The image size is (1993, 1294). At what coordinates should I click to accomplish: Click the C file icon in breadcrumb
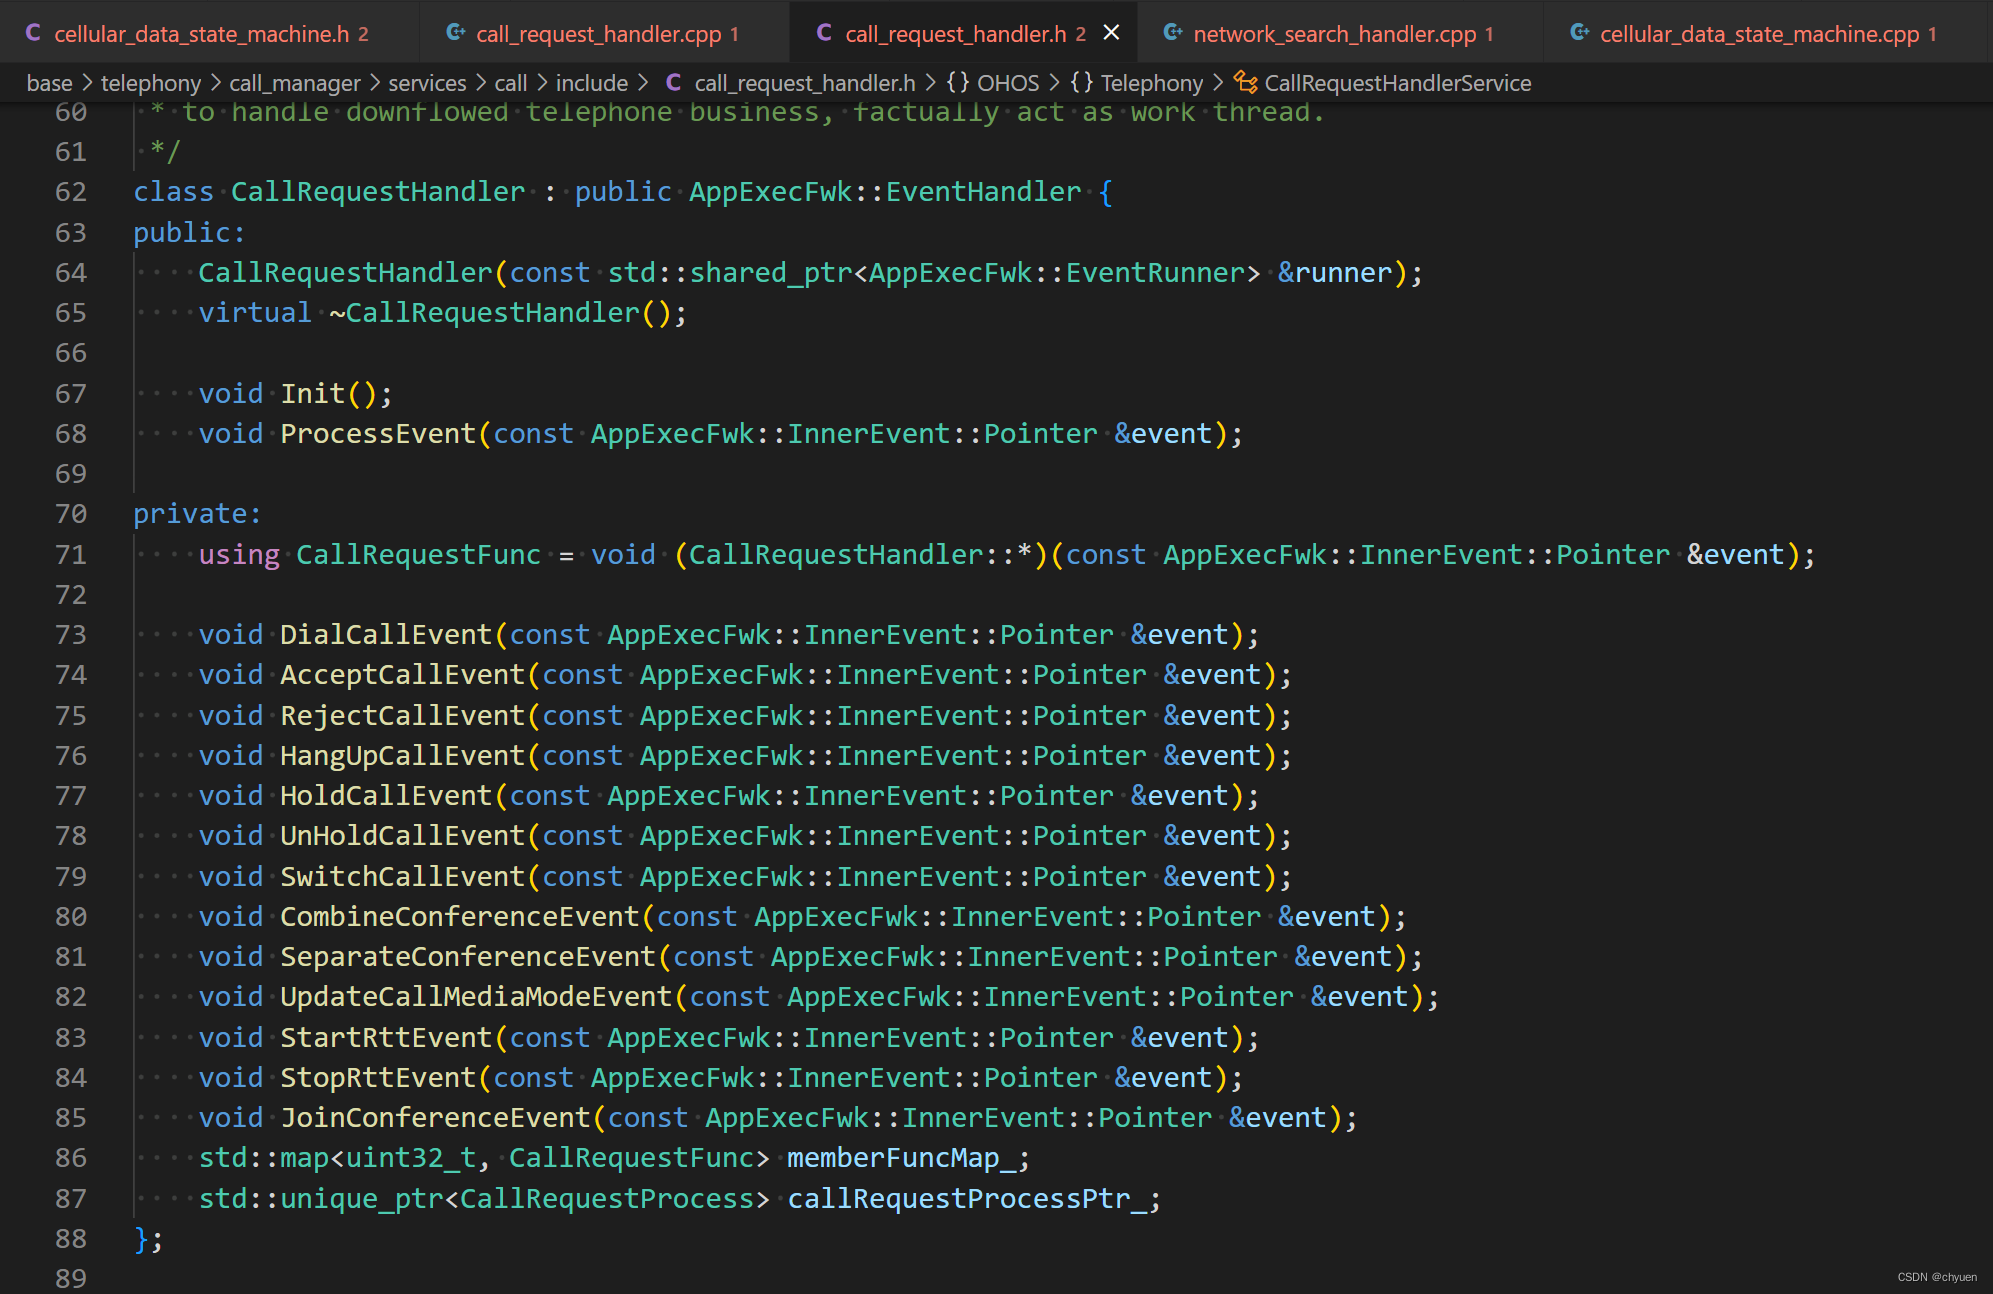(x=674, y=82)
